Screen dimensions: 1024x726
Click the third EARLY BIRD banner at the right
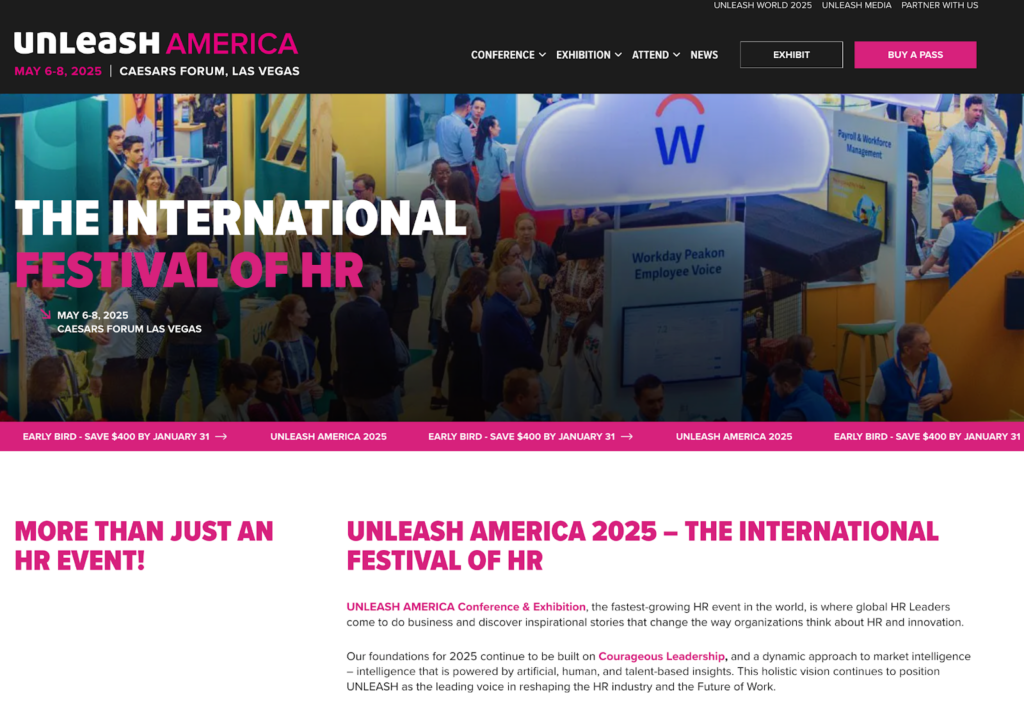click(927, 436)
